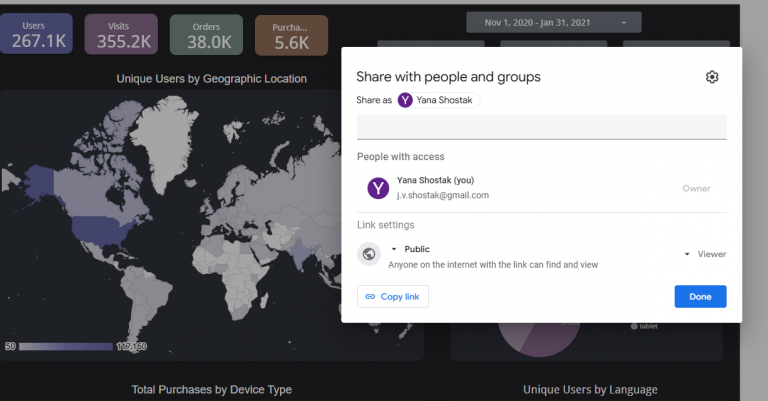Click 'Total Purchases by Device Type' title
The image size is (768, 401).
212,390
